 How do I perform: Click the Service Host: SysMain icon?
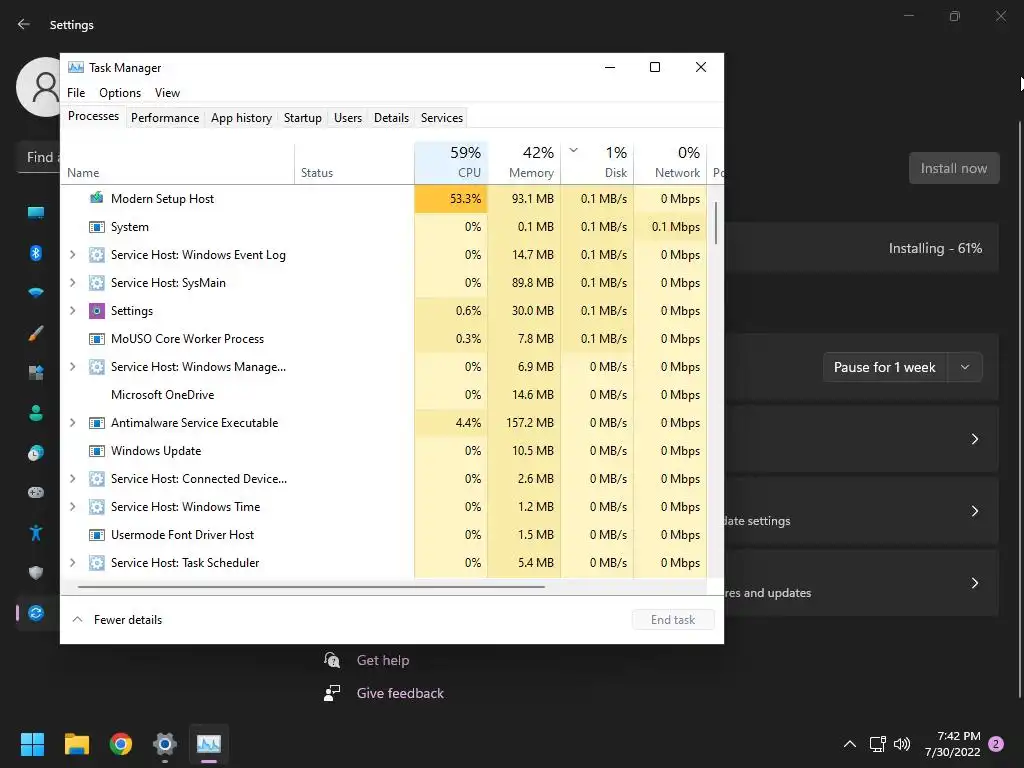97,283
